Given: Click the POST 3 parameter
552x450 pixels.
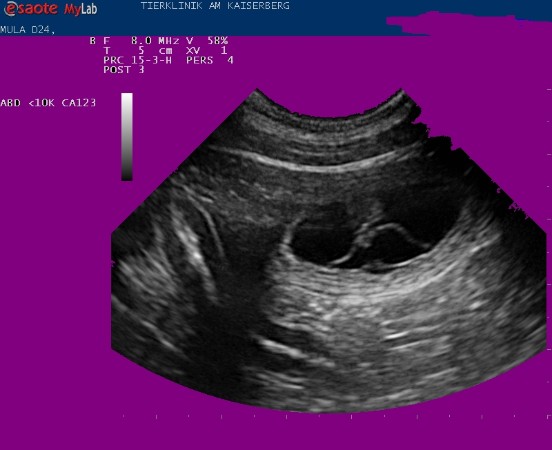Looking at the screenshot, I should coord(124,70).
